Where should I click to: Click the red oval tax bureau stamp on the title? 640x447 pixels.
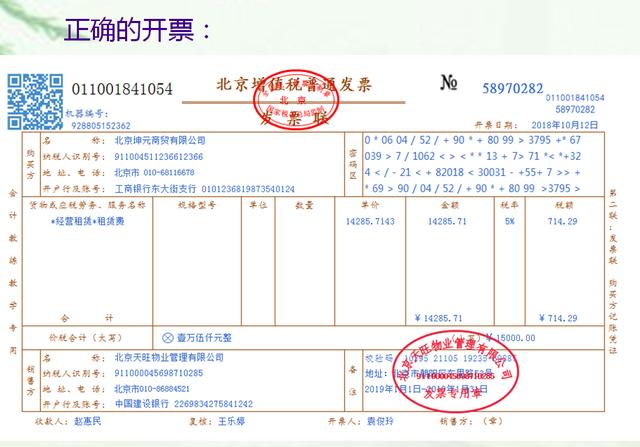[296, 100]
